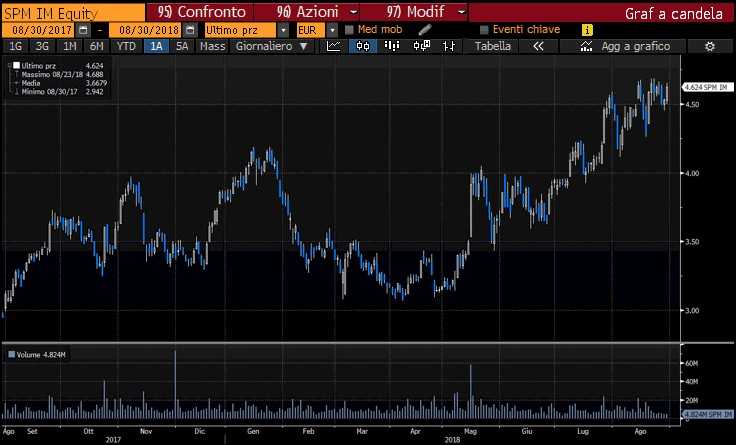Toggle the Ultimo prz legend series box
736x445 pixels.
click(15, 65)
